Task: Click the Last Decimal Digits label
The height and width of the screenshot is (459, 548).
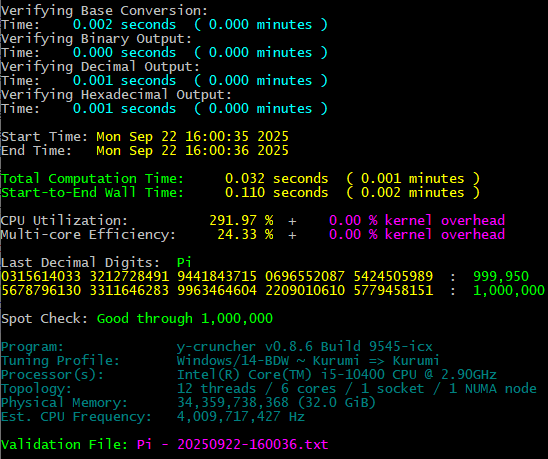Action: point(80,263)
